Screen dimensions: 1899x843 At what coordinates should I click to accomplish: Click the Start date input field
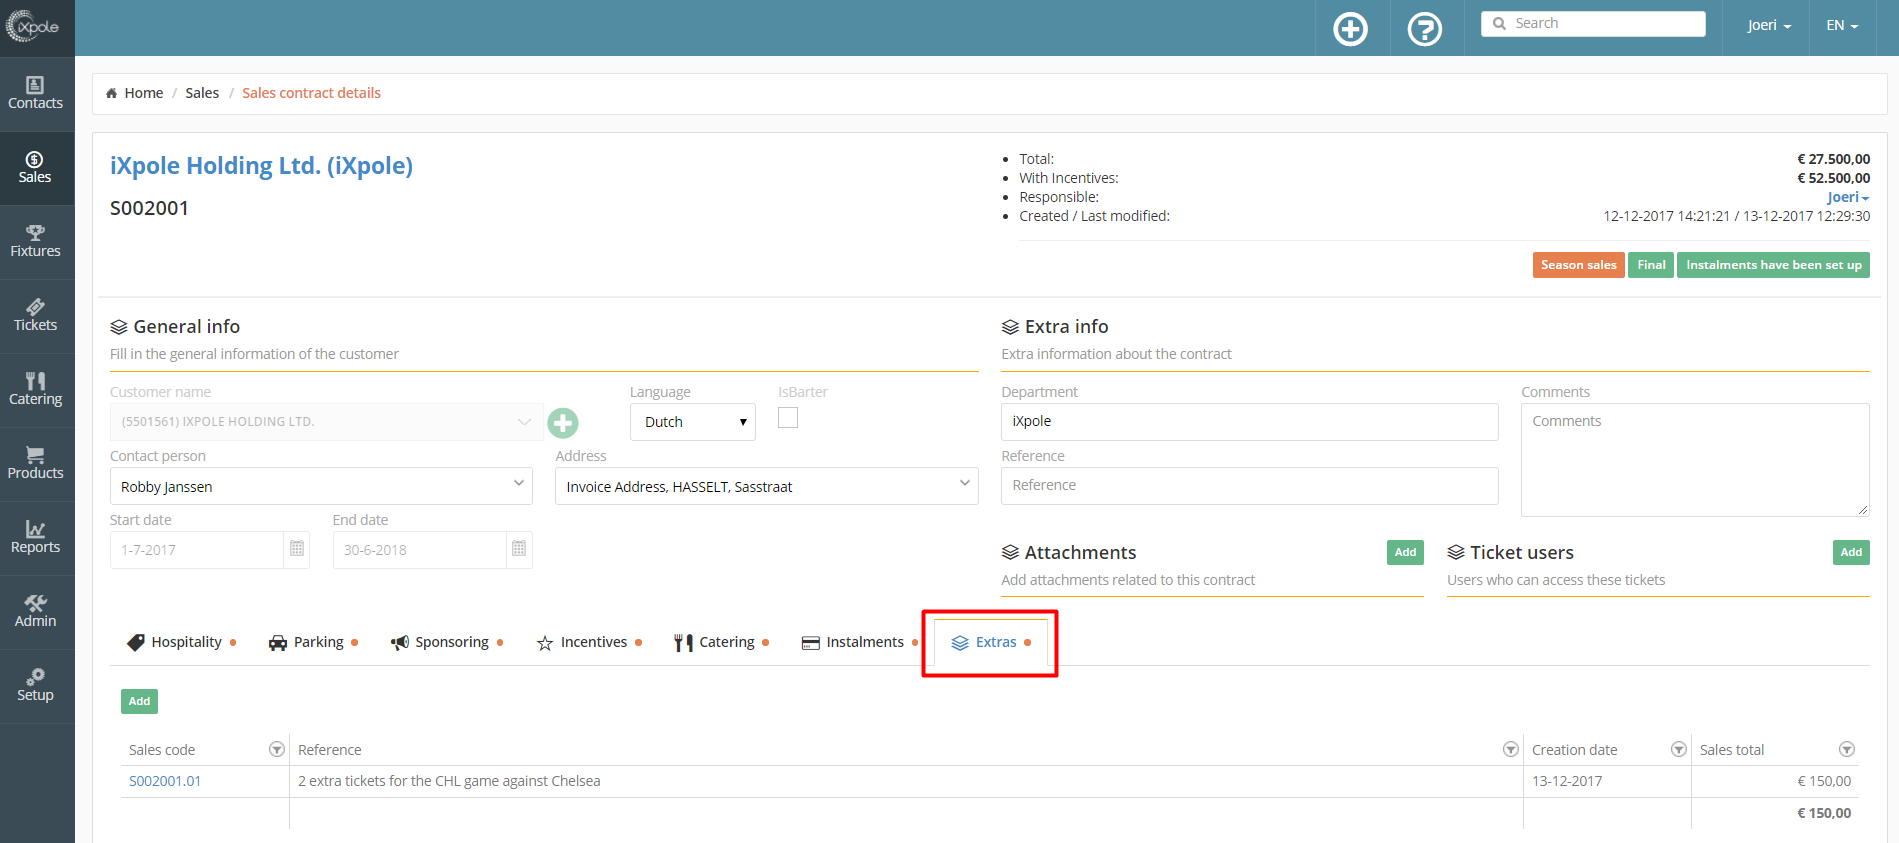[197, 549]
